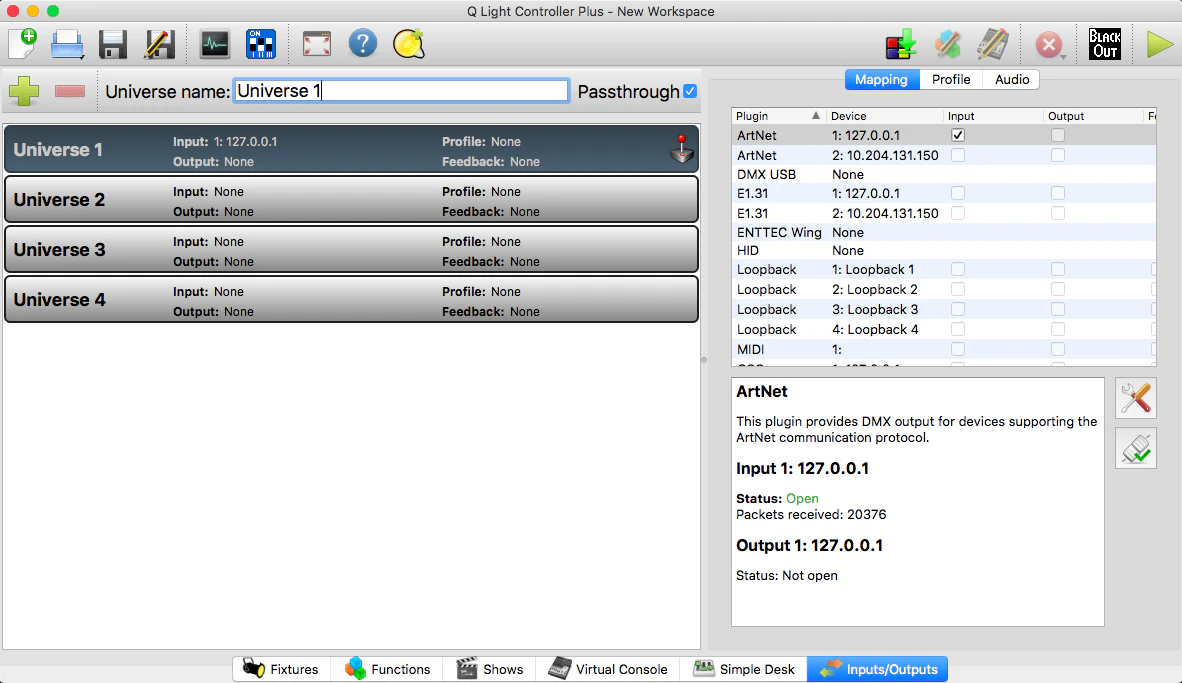Click the New Workspace icon
Screen dimensions: 1182x683
pos(23,44)
